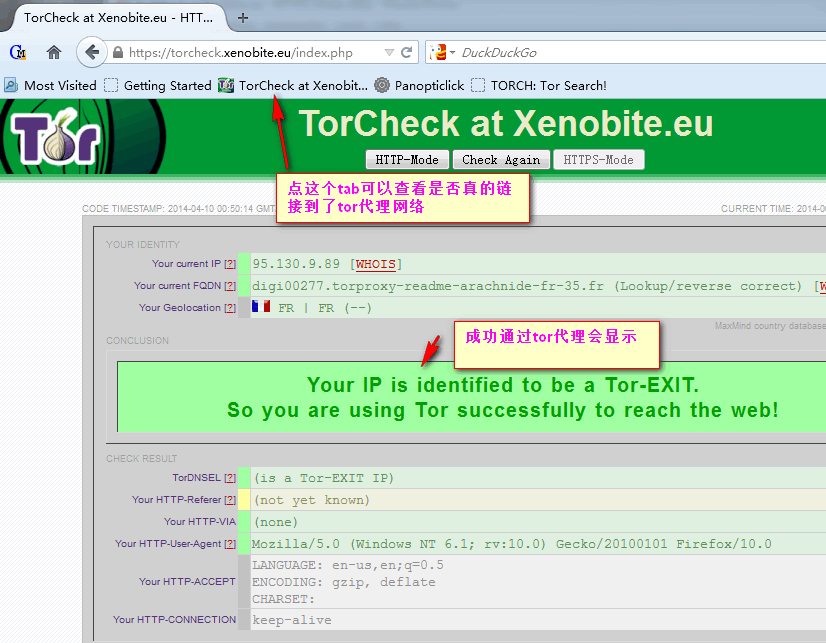This screenshot has height=643, width=826.
Task: Click the Check Again button
Action: tap(501, 160)
